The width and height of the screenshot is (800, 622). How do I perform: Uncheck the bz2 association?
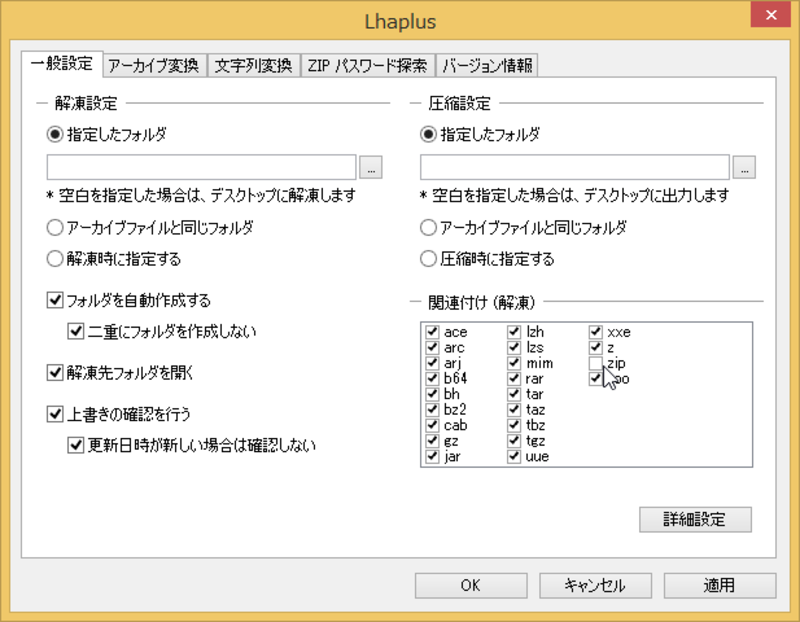(x=432, y=409)
